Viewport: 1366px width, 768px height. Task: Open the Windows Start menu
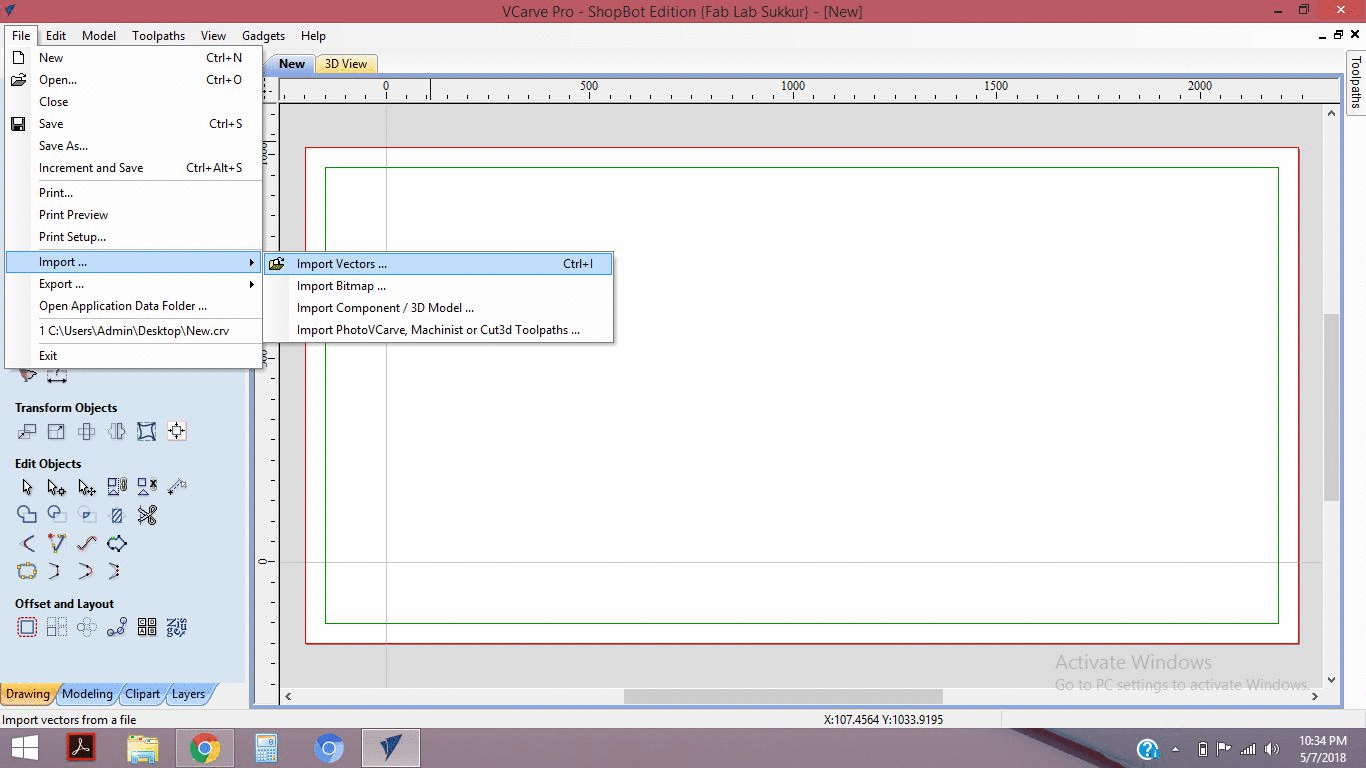24,748
